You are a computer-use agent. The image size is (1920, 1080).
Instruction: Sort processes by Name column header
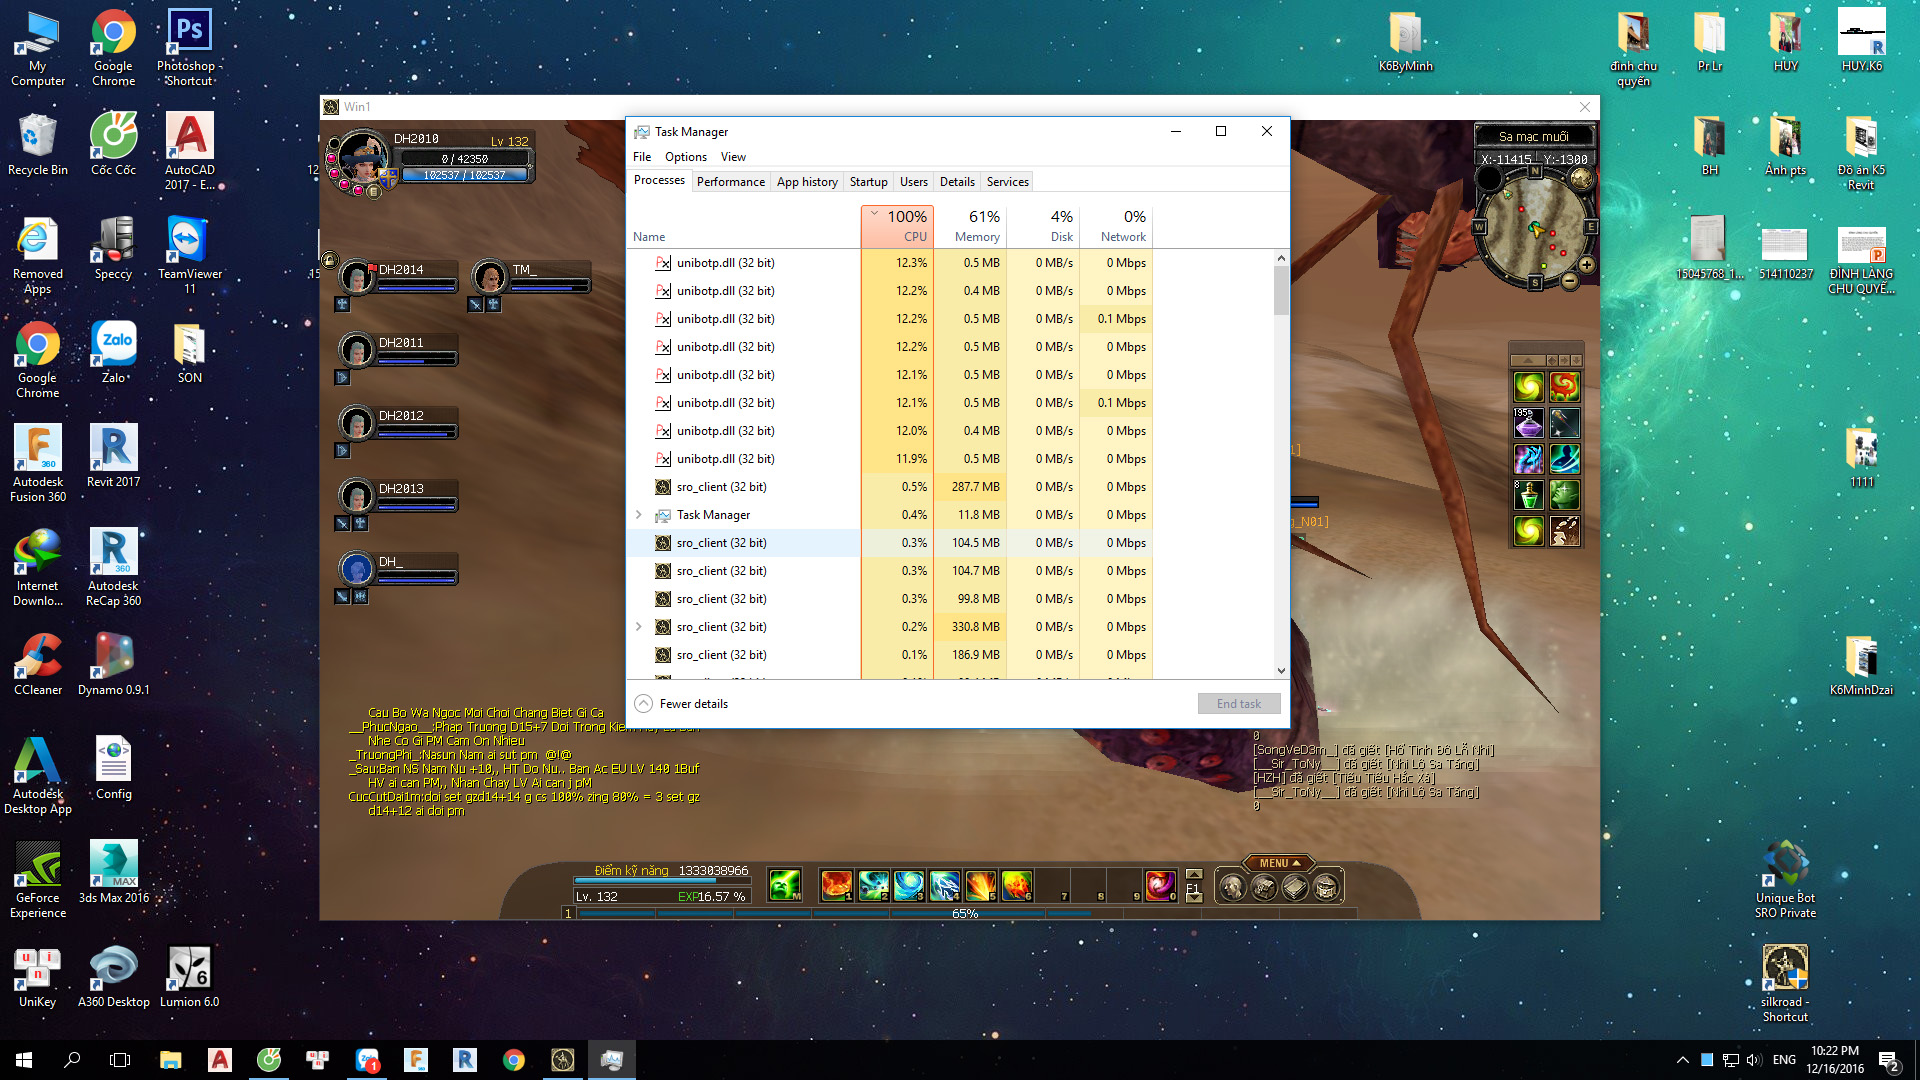744,226
